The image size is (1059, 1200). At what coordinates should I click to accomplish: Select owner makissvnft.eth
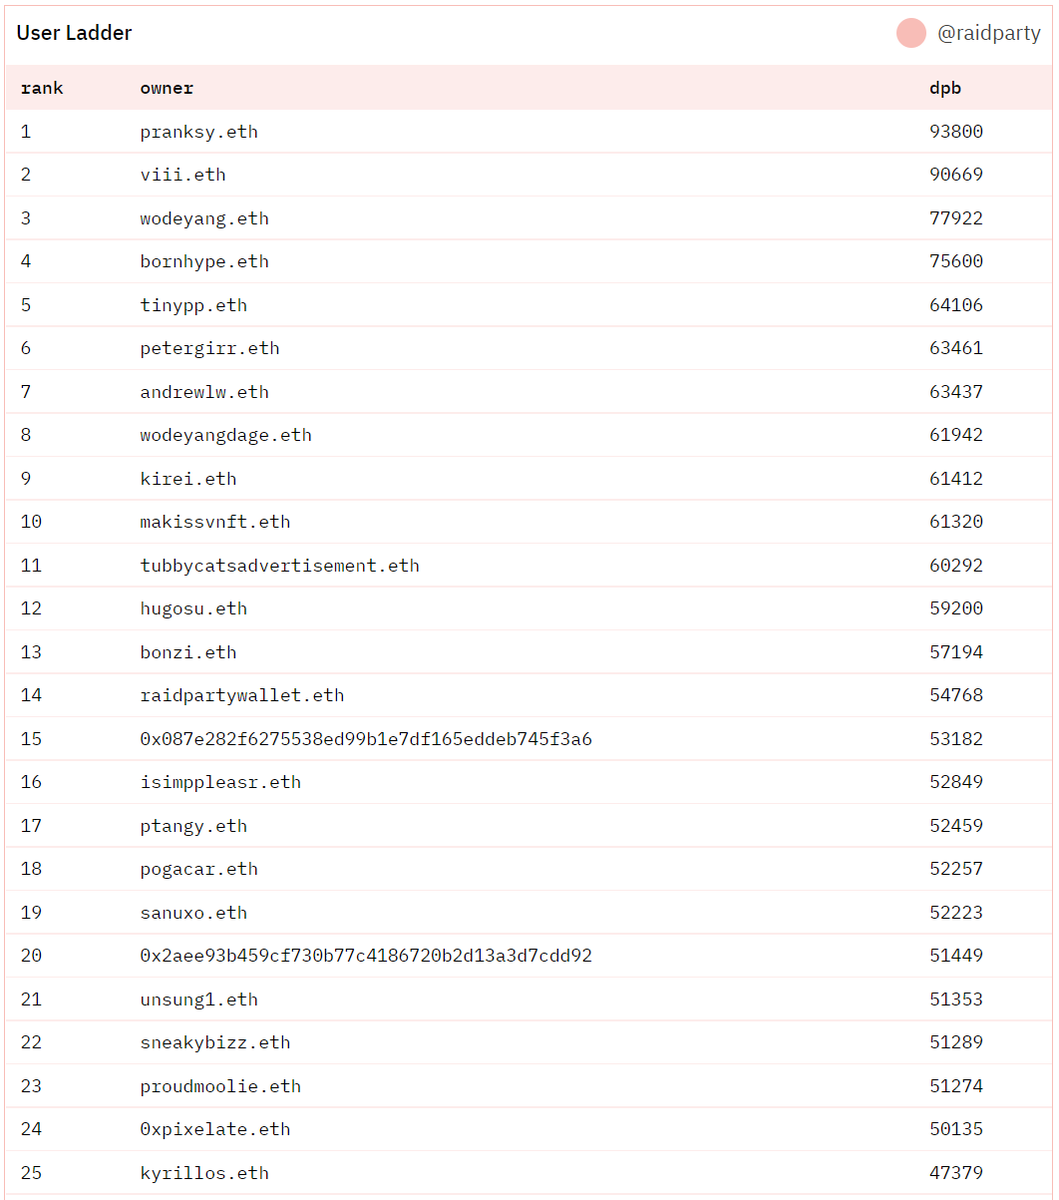pos(215,522)
